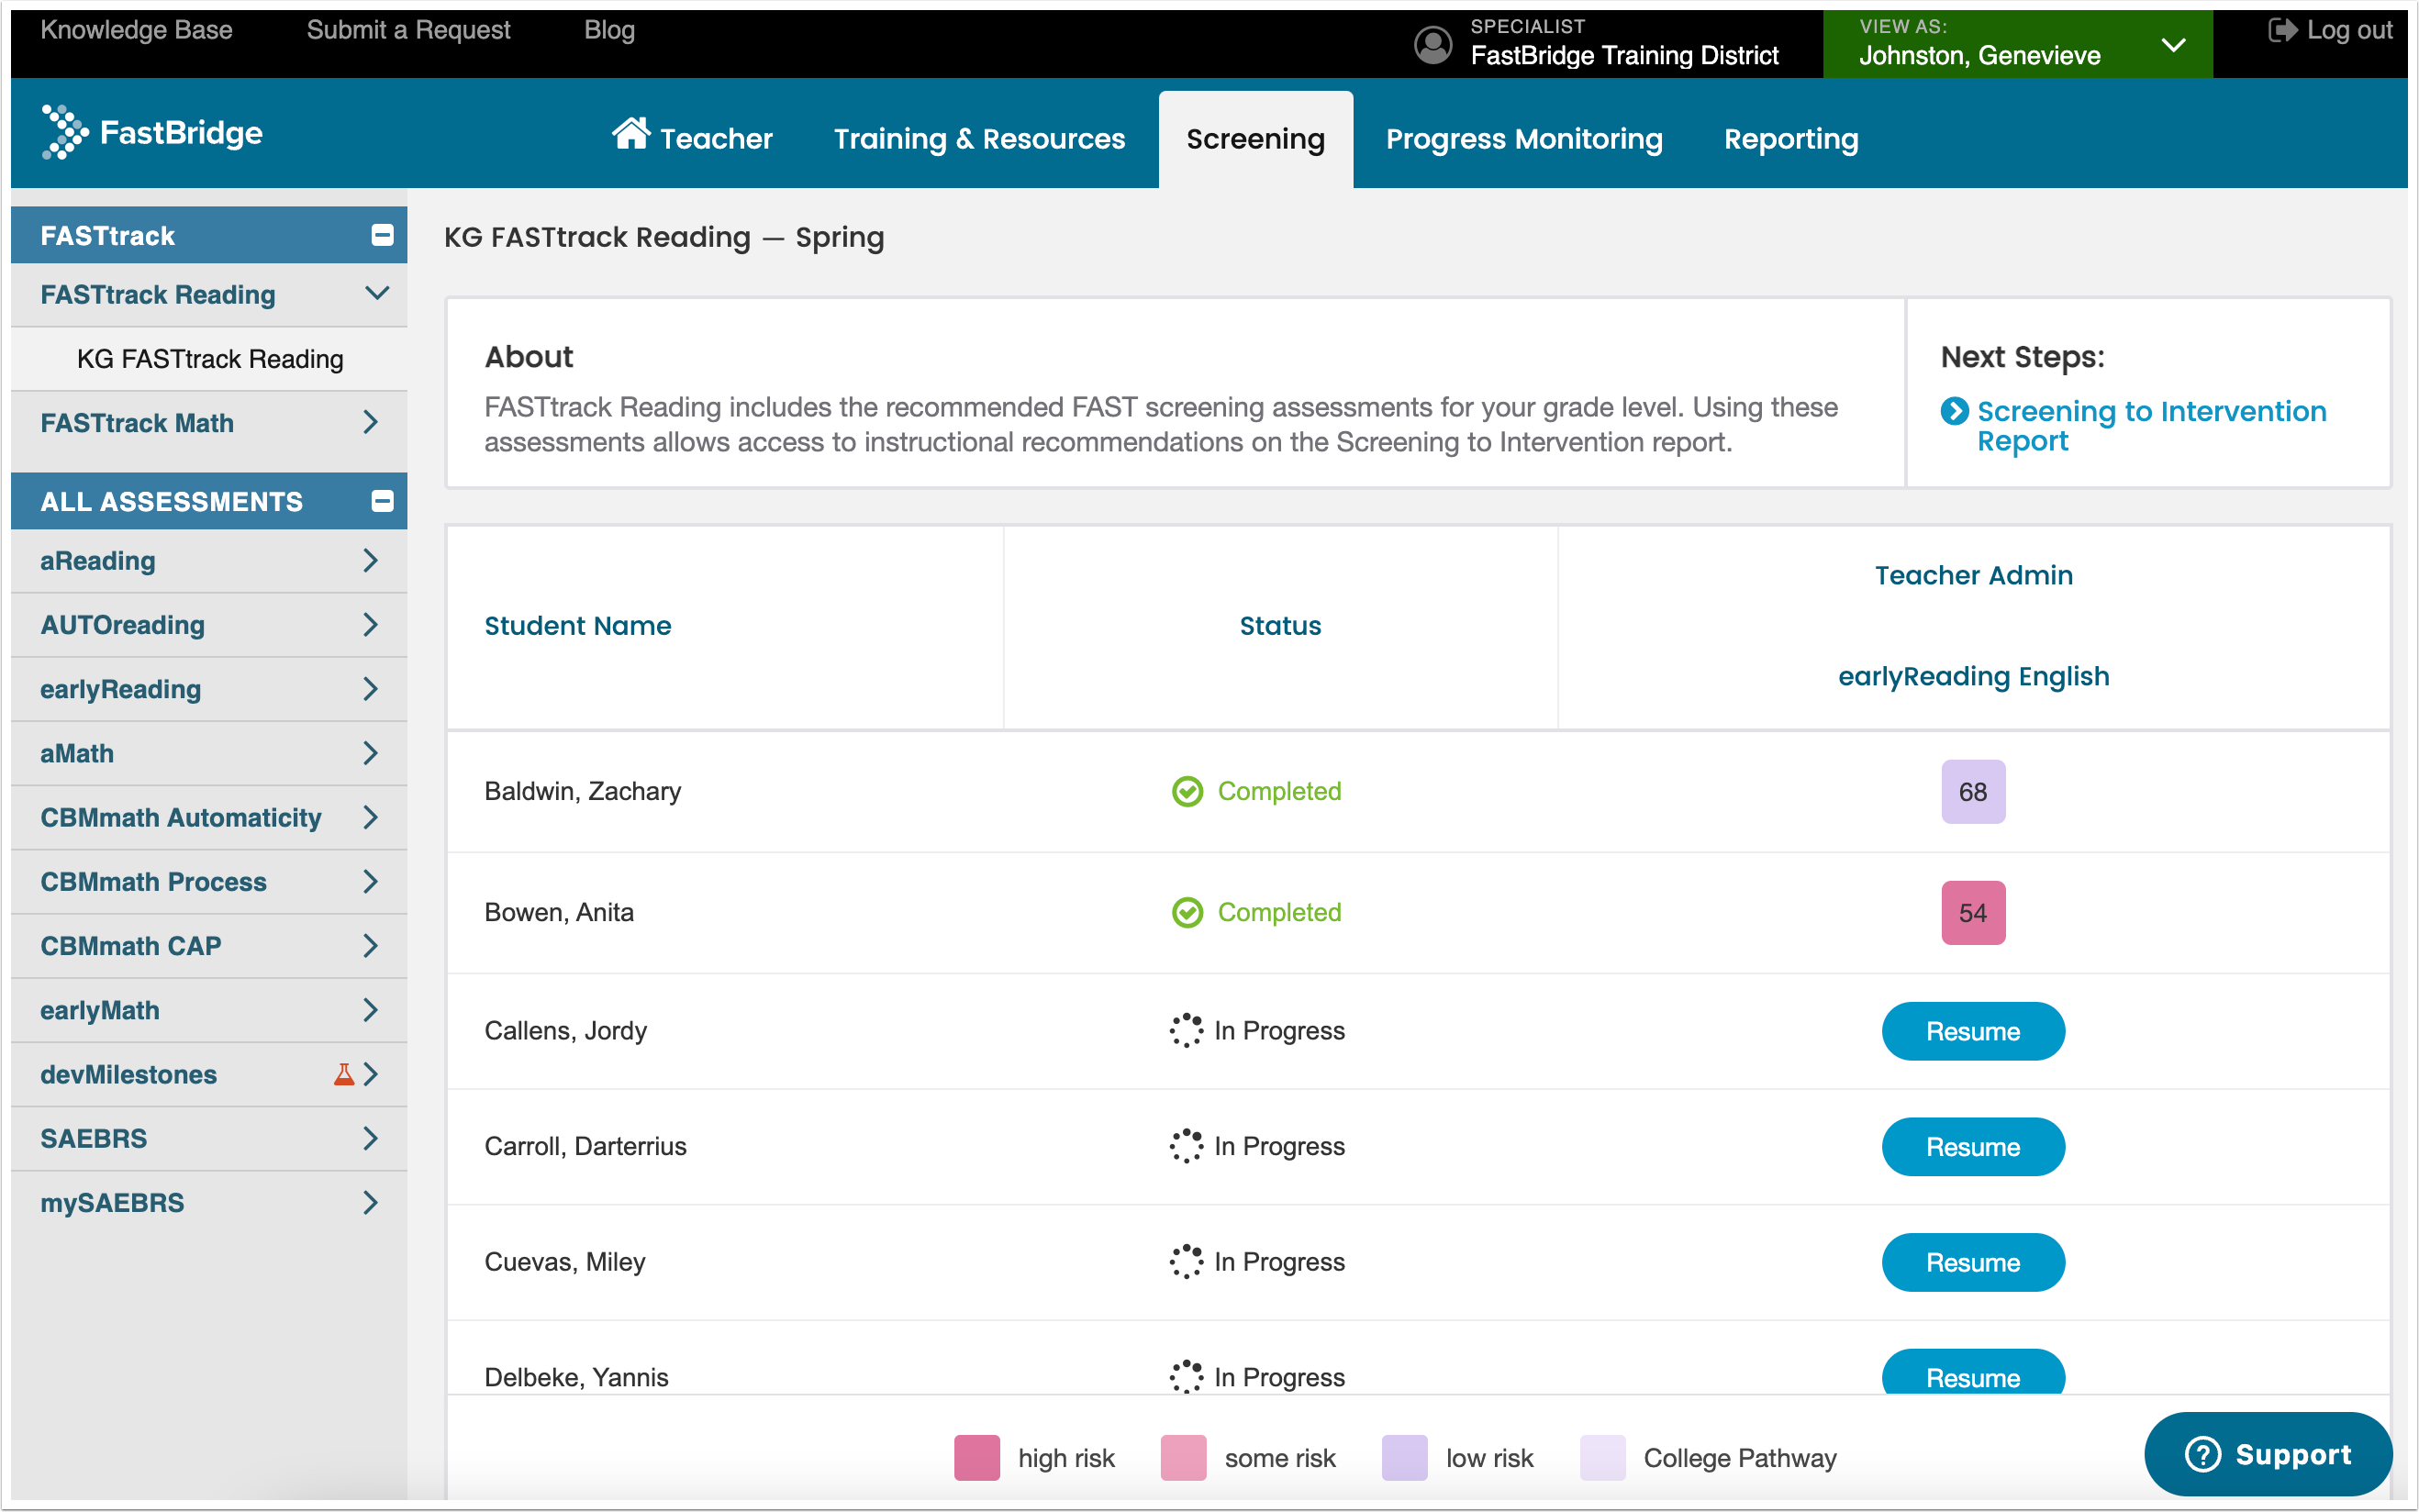This screenshot has width=2419, height=1512.
Task: Click the Log out icon
Action: (x=2282, y=30)
